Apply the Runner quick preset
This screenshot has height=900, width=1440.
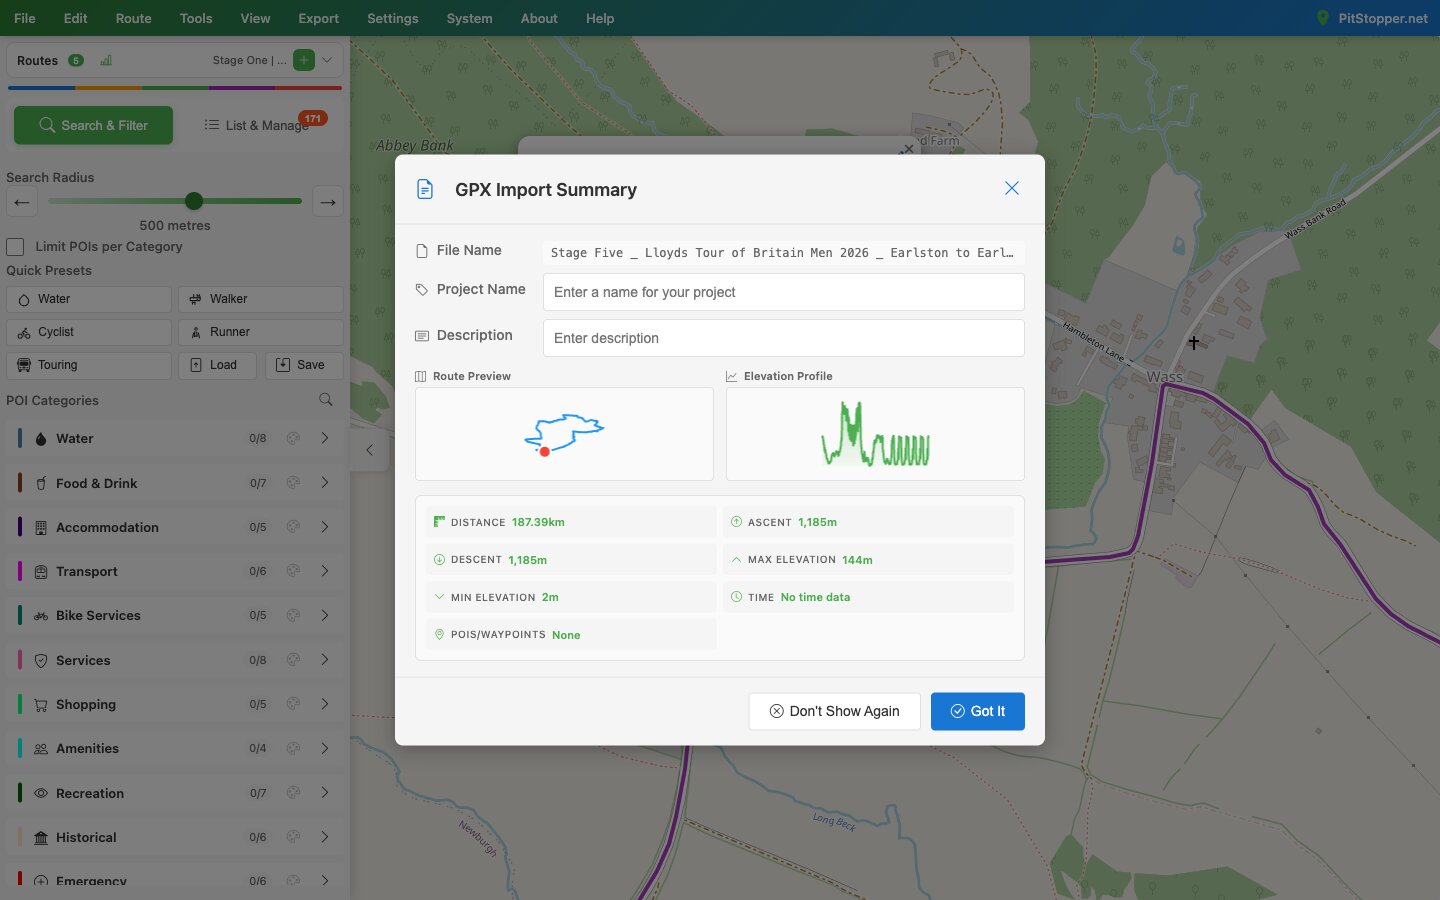point(261,332)
